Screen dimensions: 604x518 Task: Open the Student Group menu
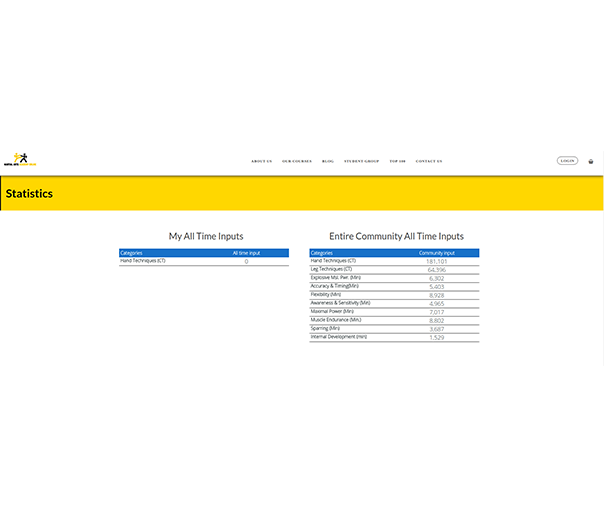pyautogui.click(x=361, y=161)
